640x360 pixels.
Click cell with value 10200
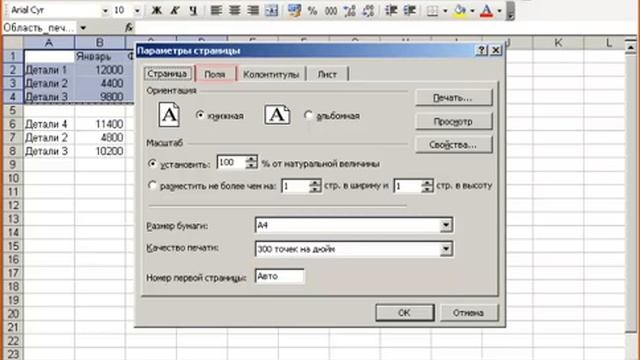(100, 151)
